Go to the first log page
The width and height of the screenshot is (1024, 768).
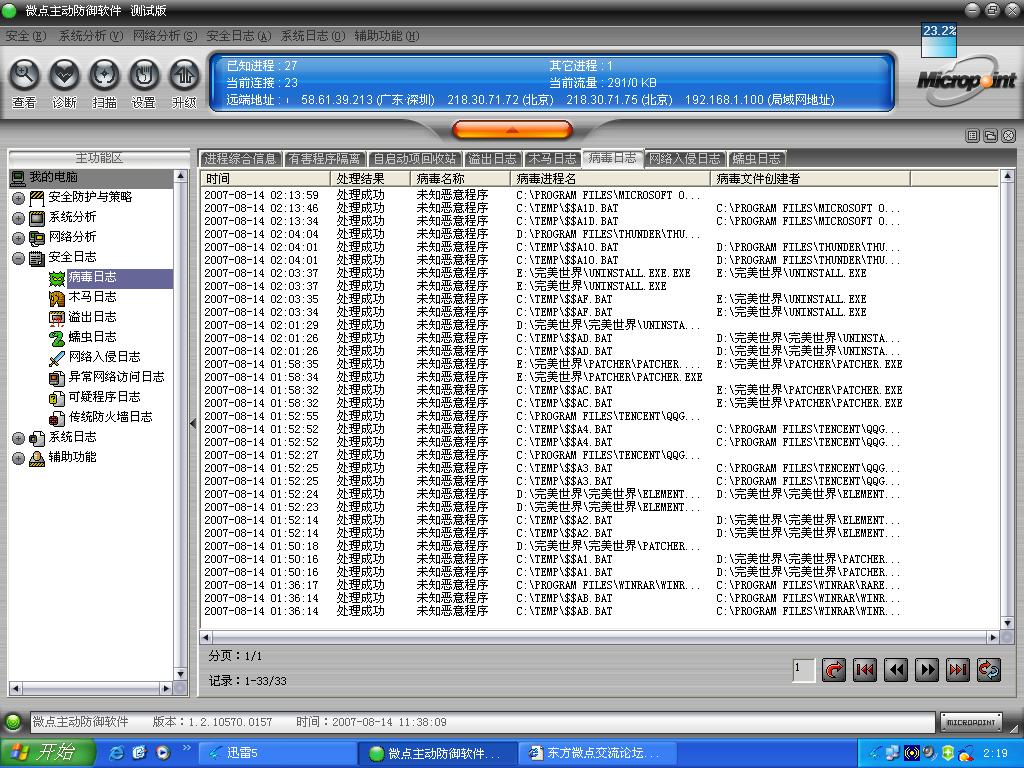point(865,670)
